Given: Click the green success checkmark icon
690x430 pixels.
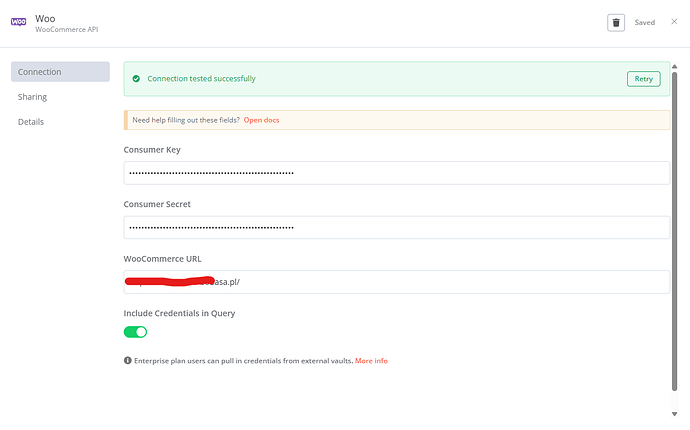Looking at the screenshot, I should point(136,79).
